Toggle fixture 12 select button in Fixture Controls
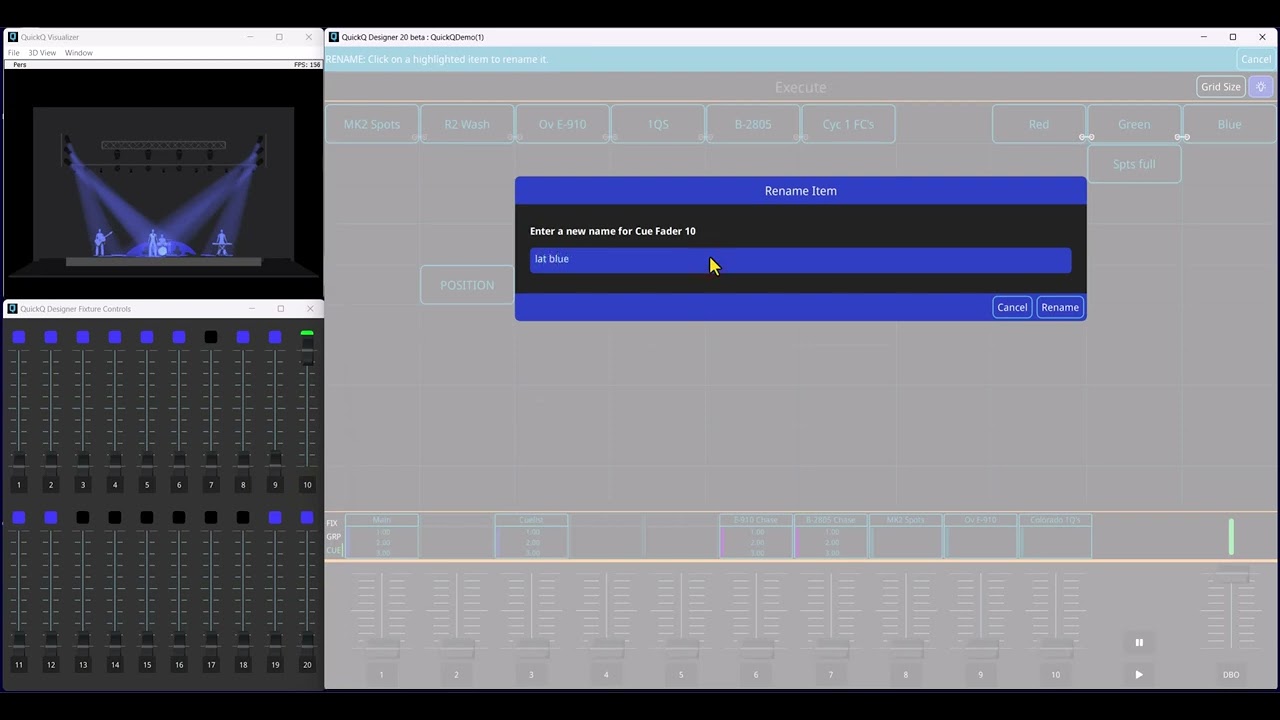Screen dimensions: 1280x720 (x=51, y=518)
